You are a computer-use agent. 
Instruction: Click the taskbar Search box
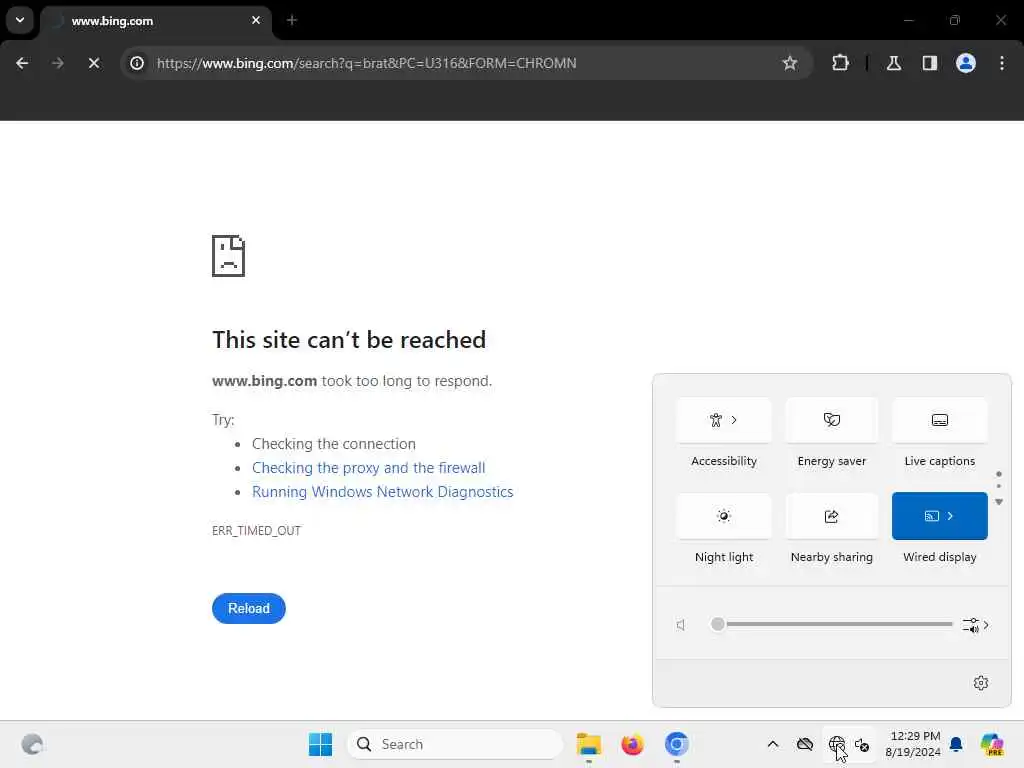[x=455, y=744]
